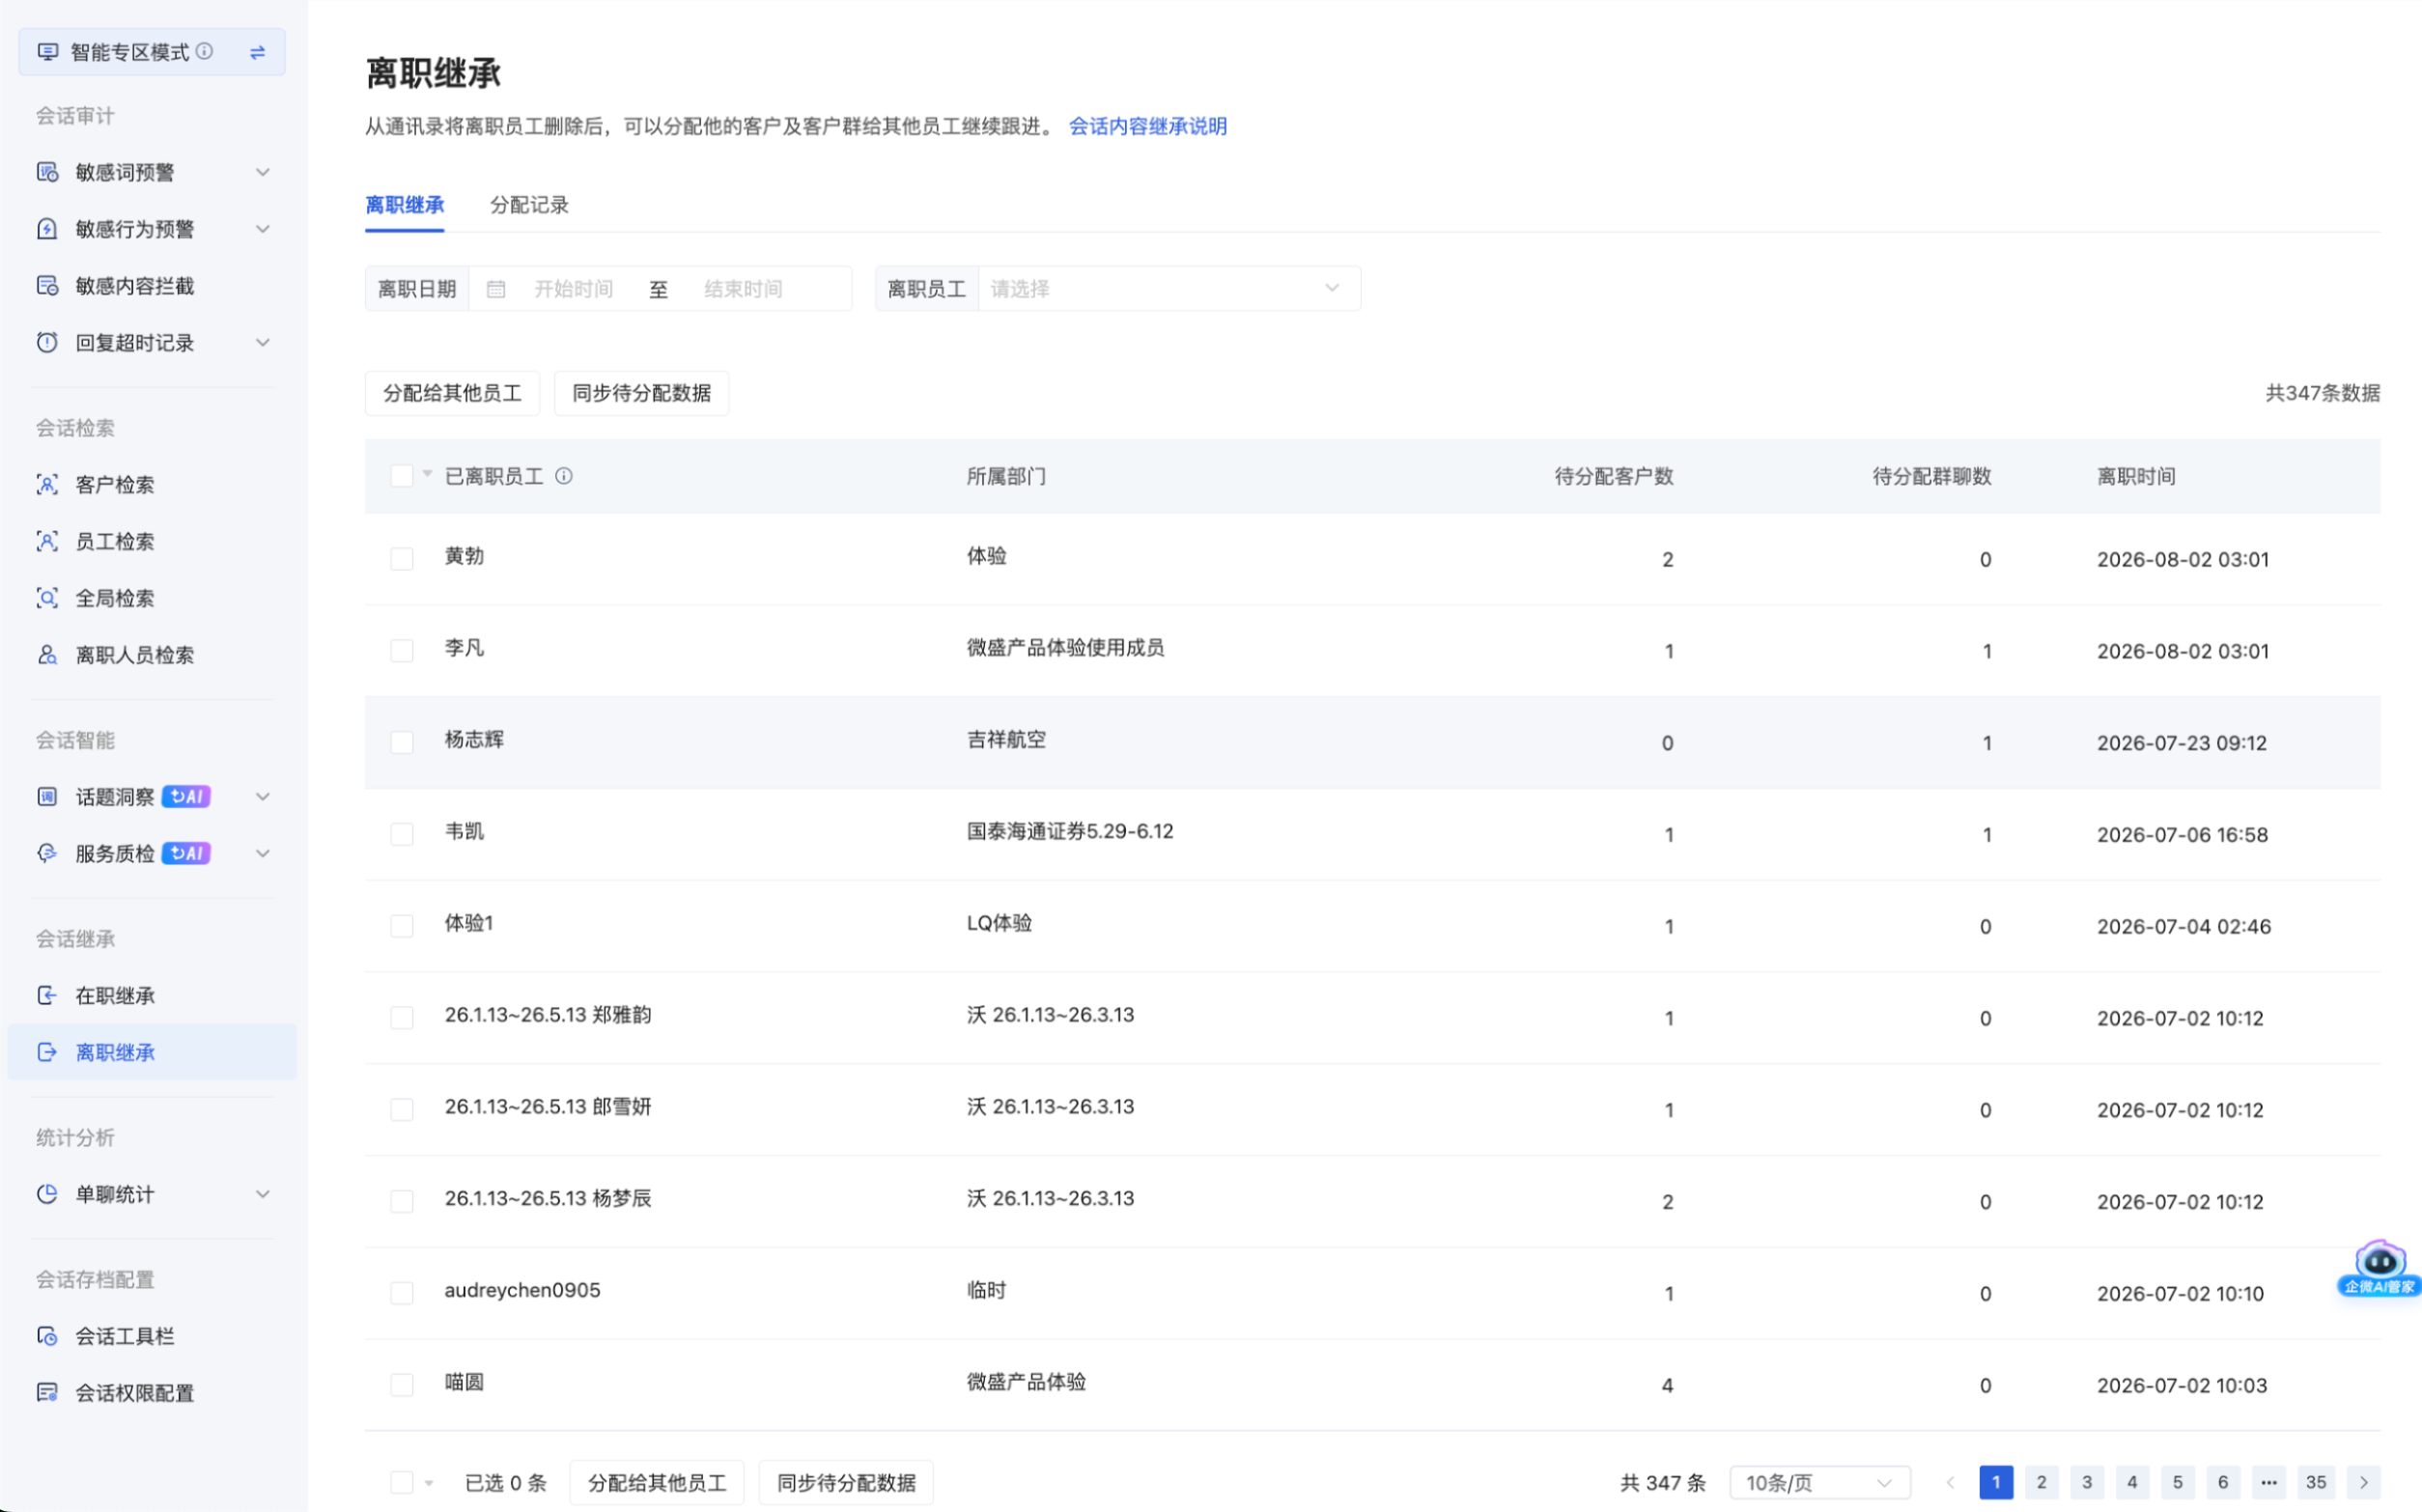The image size is (2422, 1512).
Task: Select the 杨志辉 row checkbox
Action: click(x=402, y=743)
